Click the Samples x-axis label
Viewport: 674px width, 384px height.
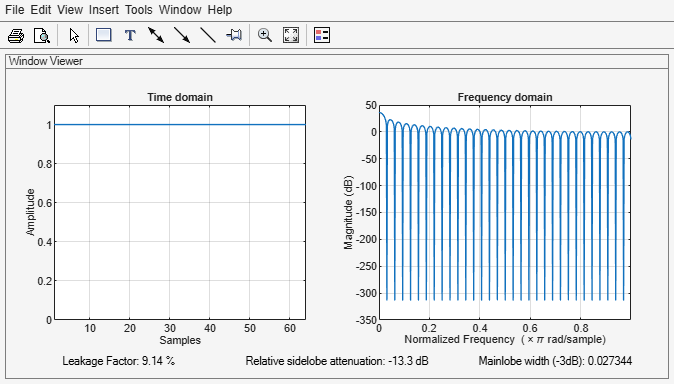click(180, 340)
